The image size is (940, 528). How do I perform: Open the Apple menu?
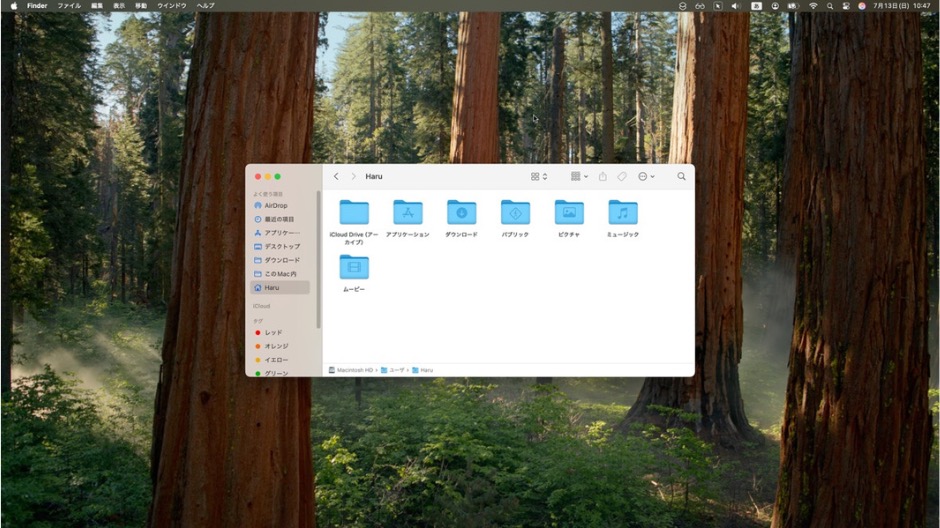coord(14,5)
